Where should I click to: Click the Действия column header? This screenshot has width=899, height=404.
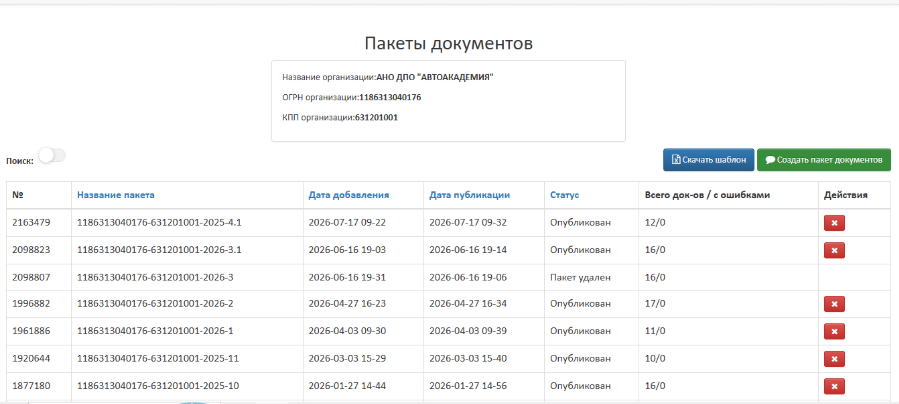tap(846, 195)
